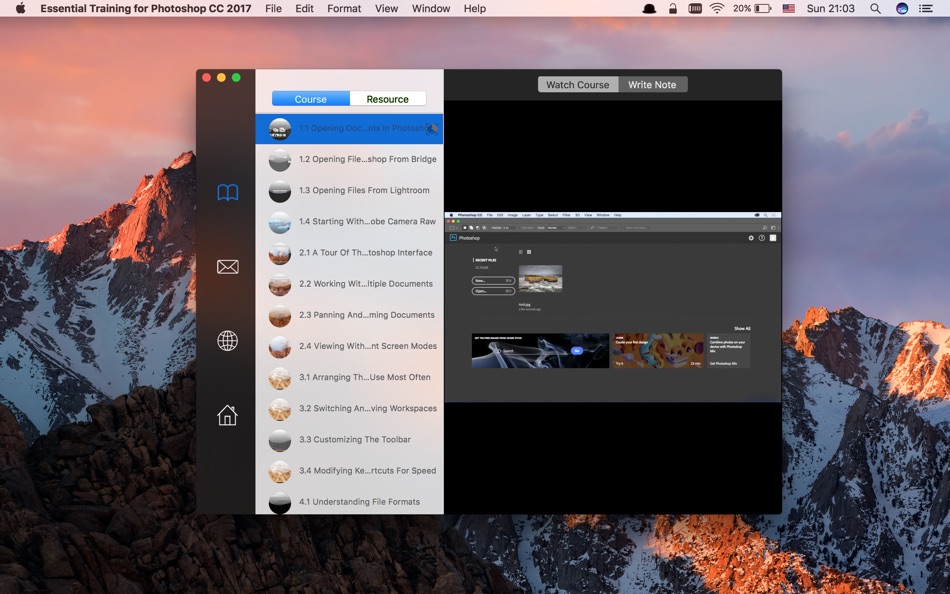Select lesson 1.3 Opening Files From Lightroom
Viewport: 950px width, 594px height.
[x=349, y=190]
